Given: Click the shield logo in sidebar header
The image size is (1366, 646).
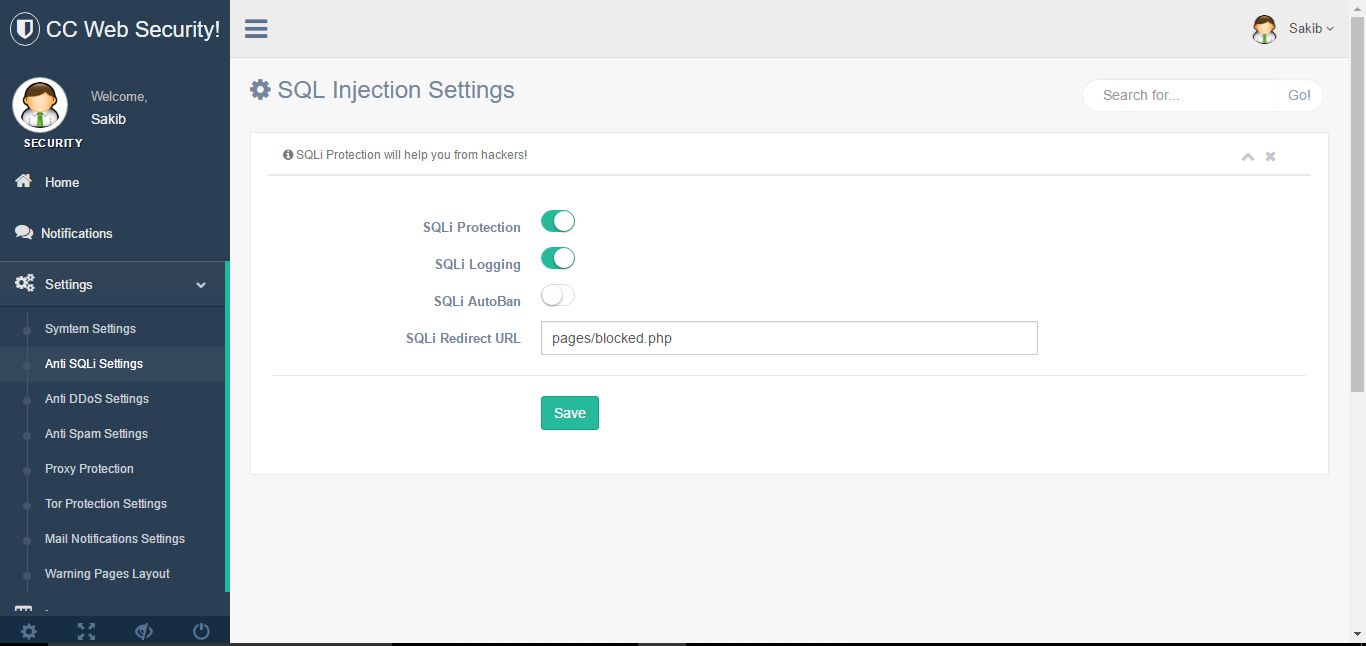Looking at the screenshot, I should 25,29.
